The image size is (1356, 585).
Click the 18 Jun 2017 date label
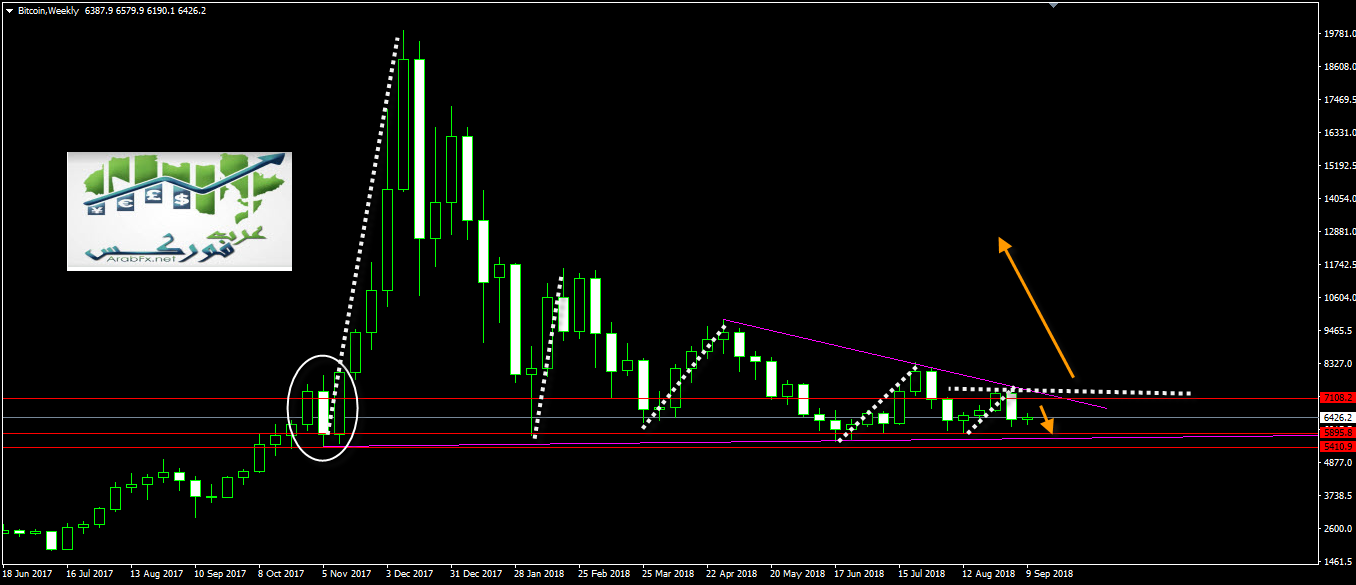pyautogui.click(x=28, y=575)
